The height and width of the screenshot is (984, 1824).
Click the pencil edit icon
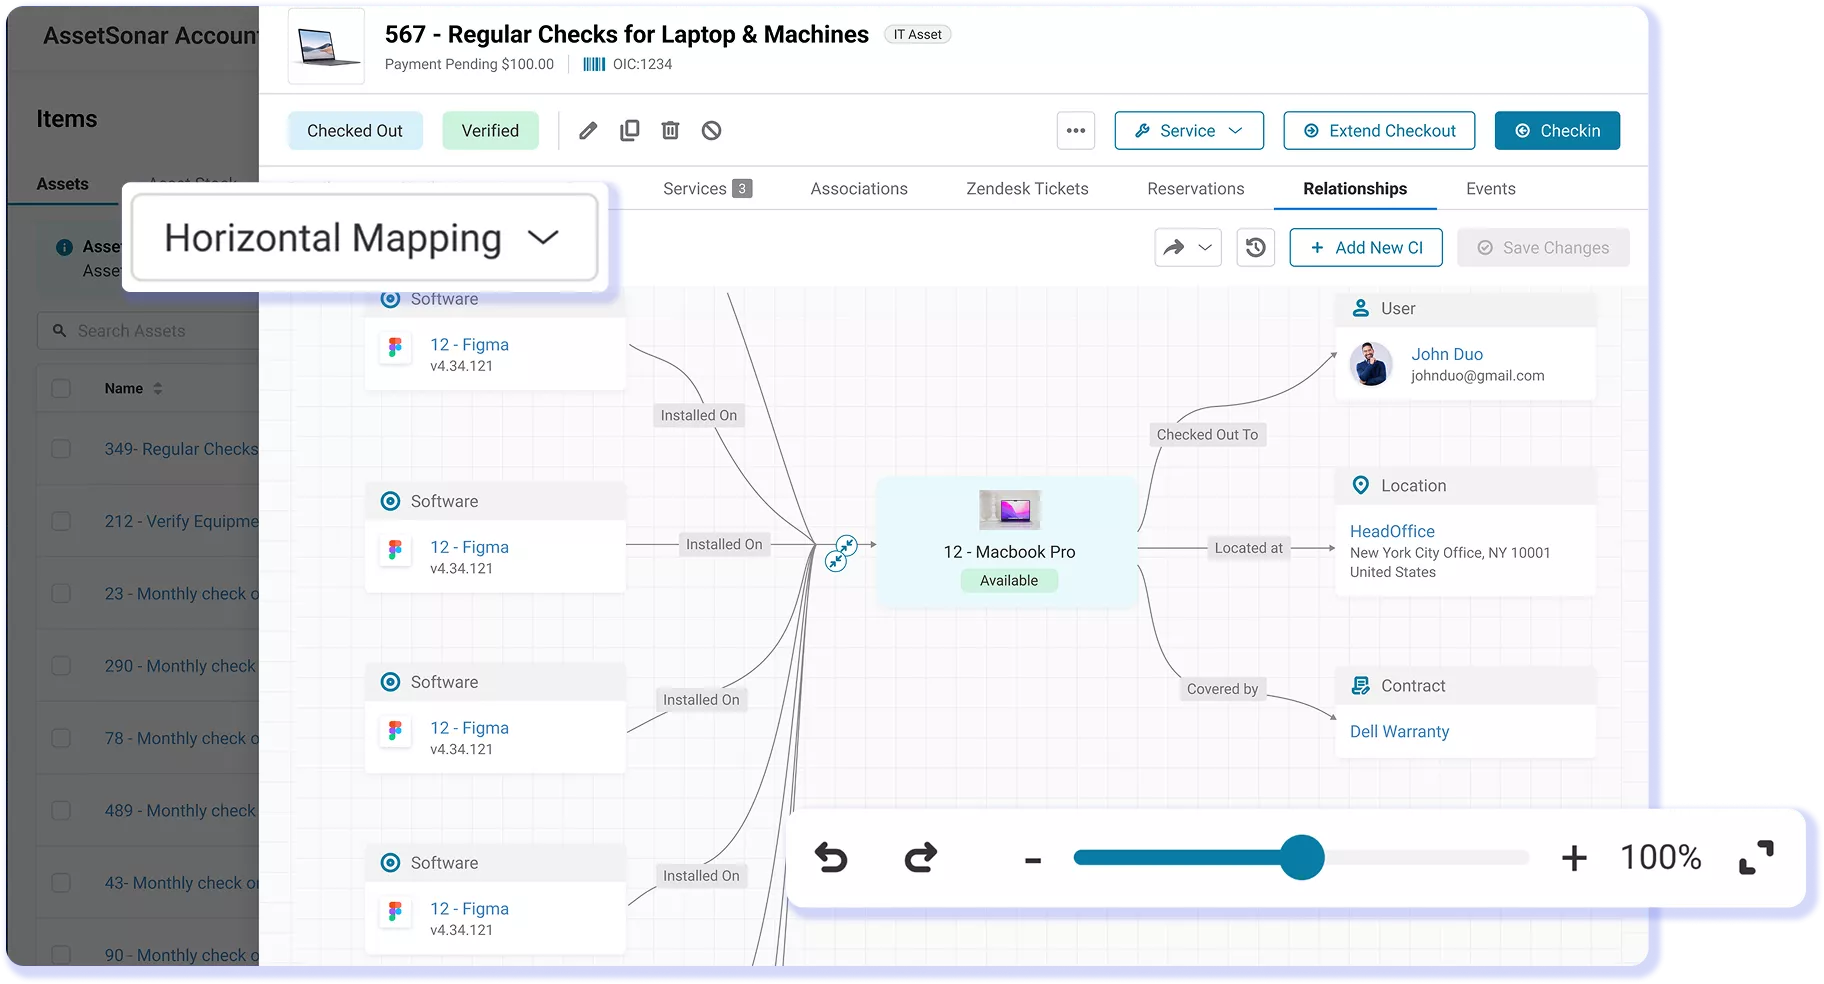pos(588,131)
